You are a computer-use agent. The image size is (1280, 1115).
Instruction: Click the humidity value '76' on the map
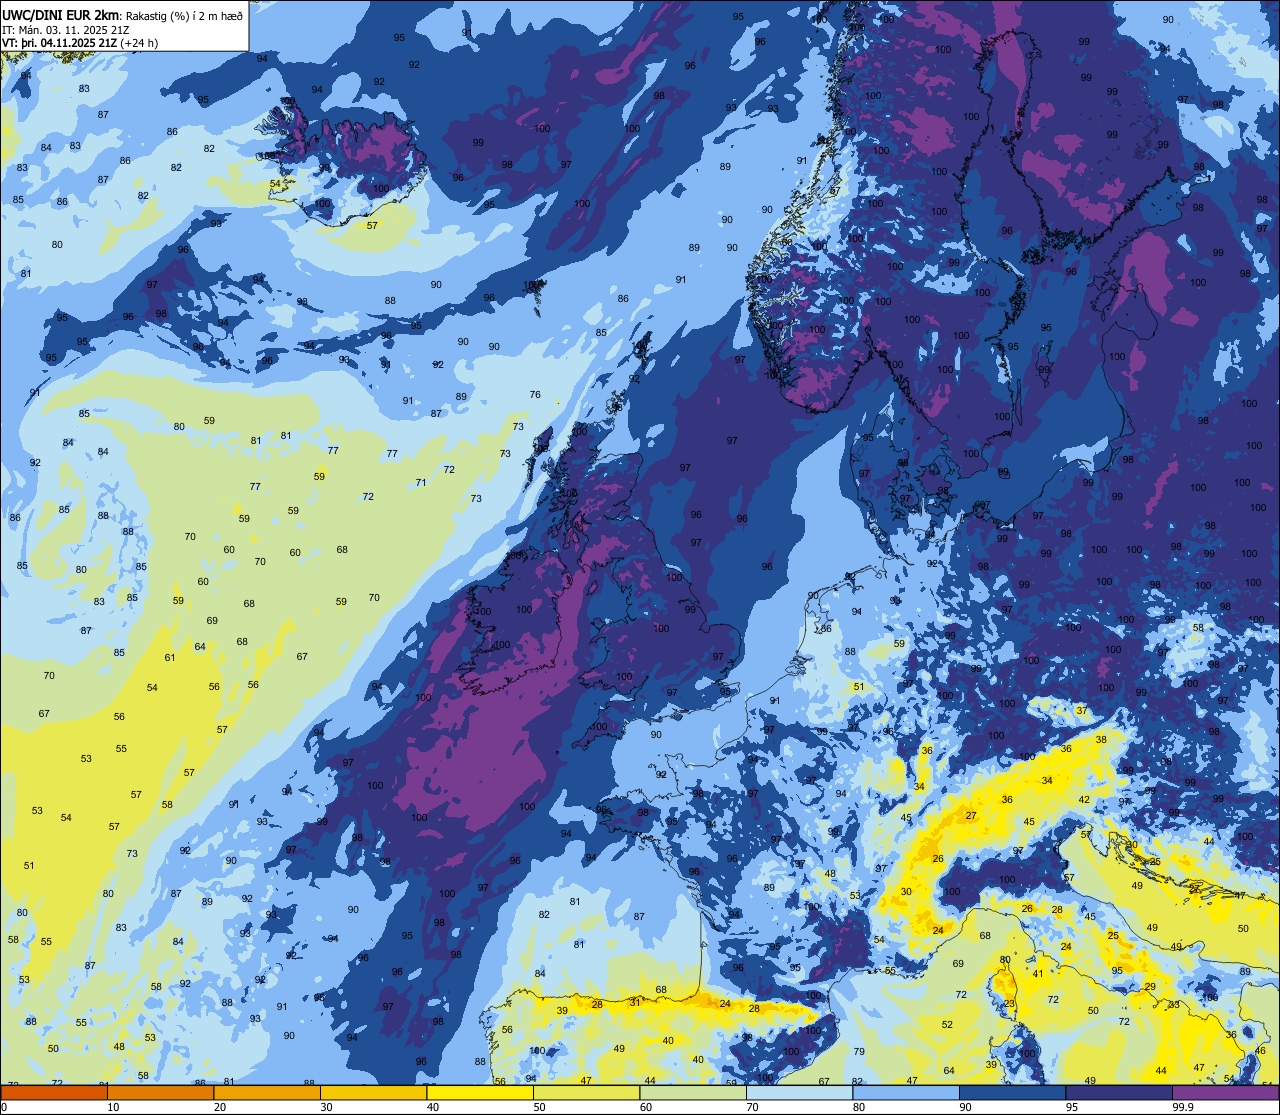coord(535,395)
